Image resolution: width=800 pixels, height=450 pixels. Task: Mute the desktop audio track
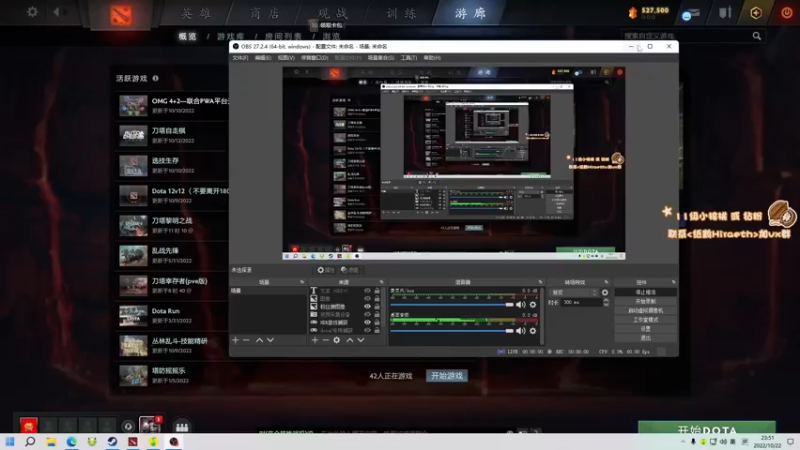tap(520, 331)
